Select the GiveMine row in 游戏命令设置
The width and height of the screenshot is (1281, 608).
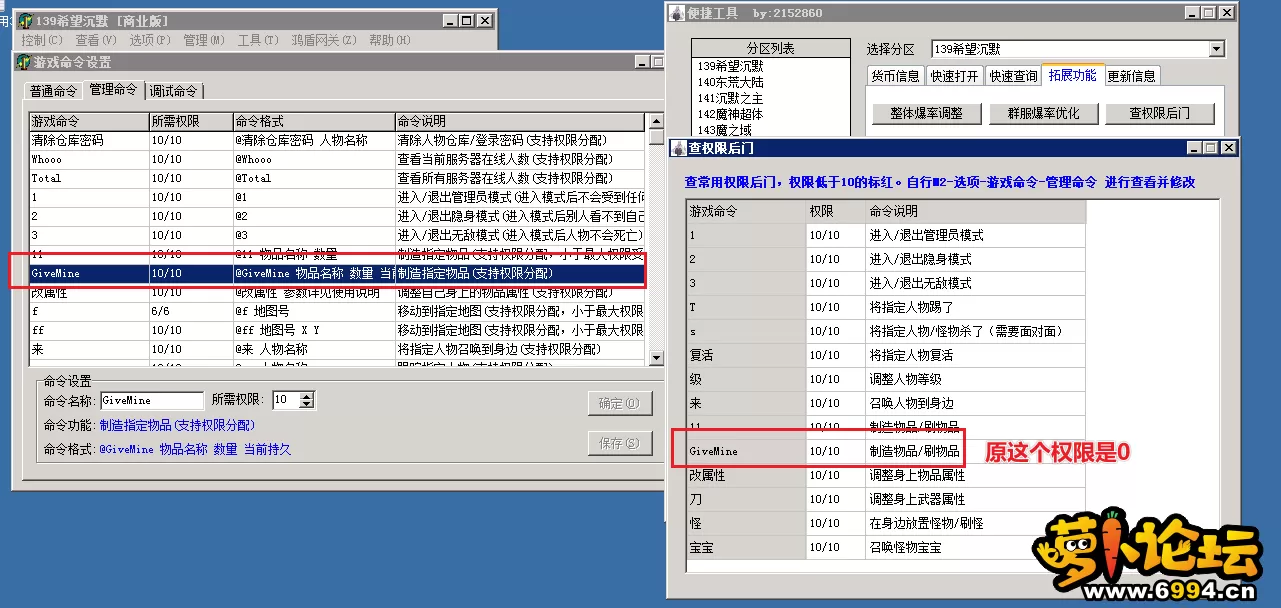coord(338,273)
